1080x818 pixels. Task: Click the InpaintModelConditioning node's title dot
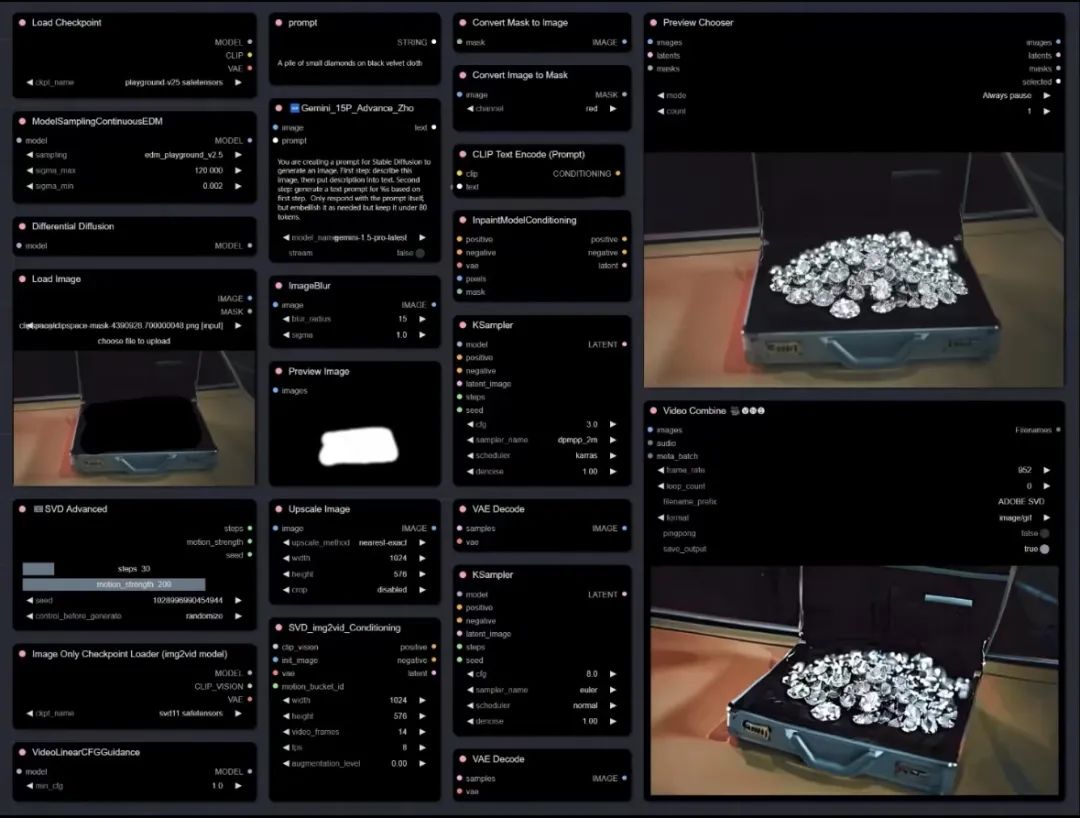tap(462, 220)
